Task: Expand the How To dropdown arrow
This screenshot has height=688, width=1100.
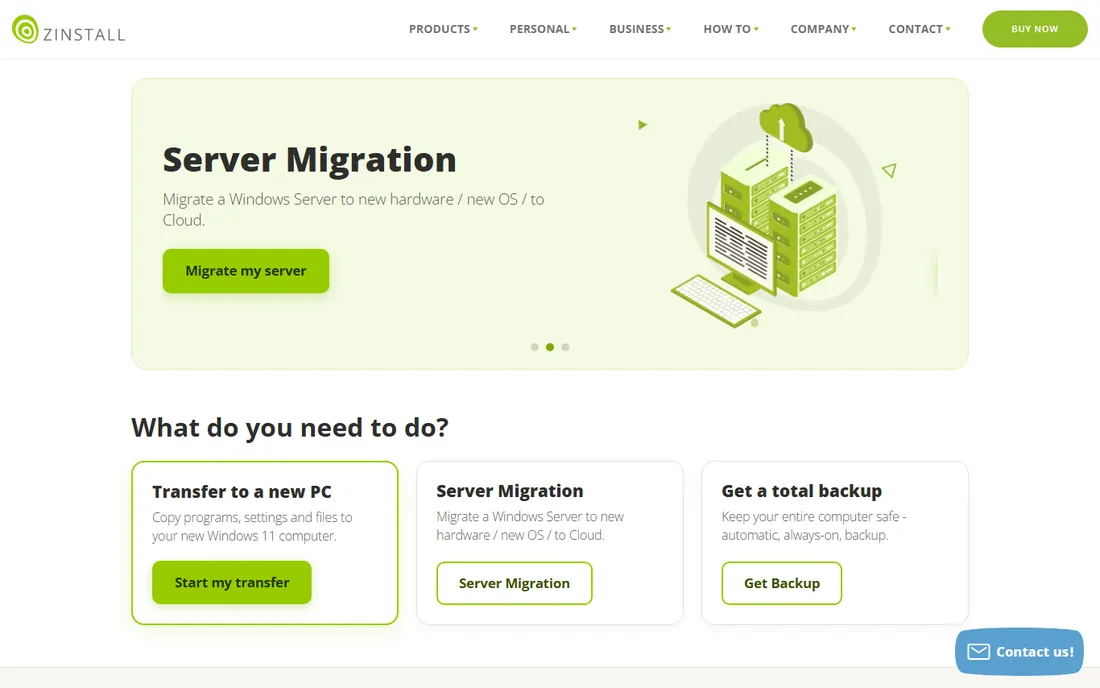Action: (756, 29)
